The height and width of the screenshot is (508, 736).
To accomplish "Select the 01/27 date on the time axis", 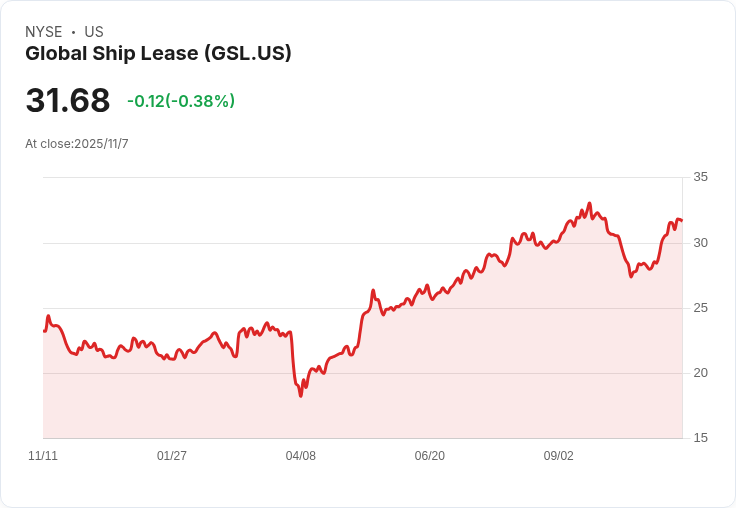I will pos(172,456).
